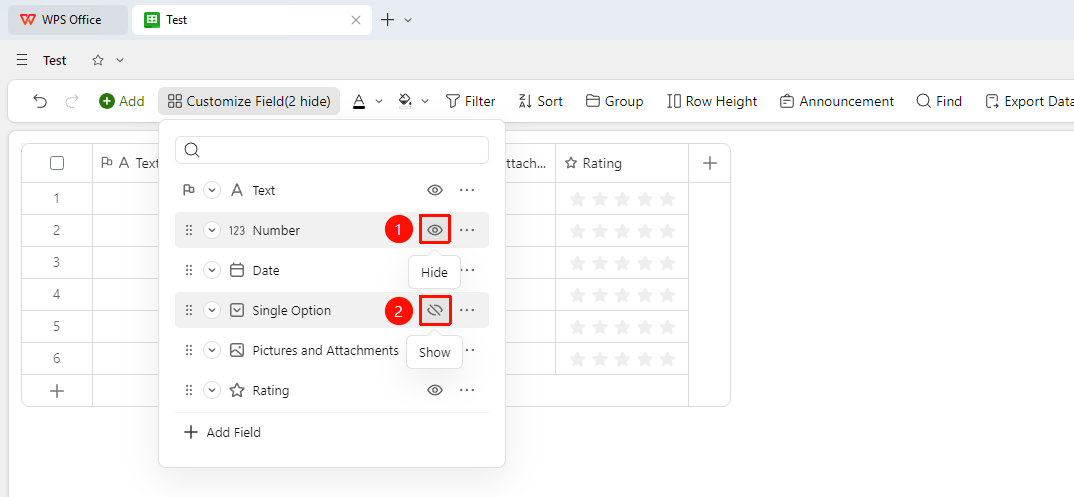Screen dimensions: 1074x497
Task: Click Add Field in the panel
Action: (x=223, y=433)
